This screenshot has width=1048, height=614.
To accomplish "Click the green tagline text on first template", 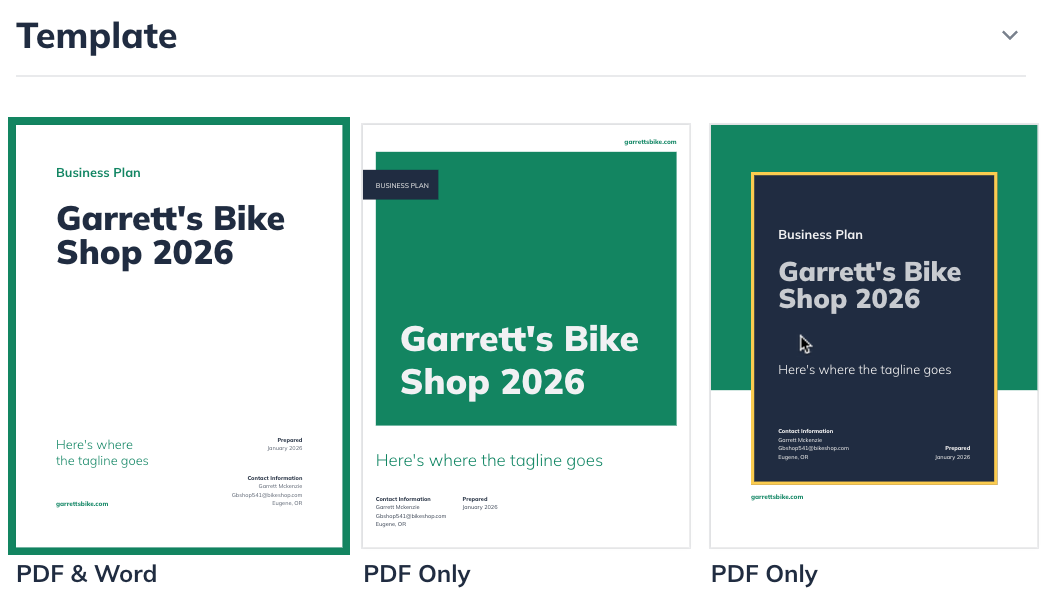I will tap(102, 454).
